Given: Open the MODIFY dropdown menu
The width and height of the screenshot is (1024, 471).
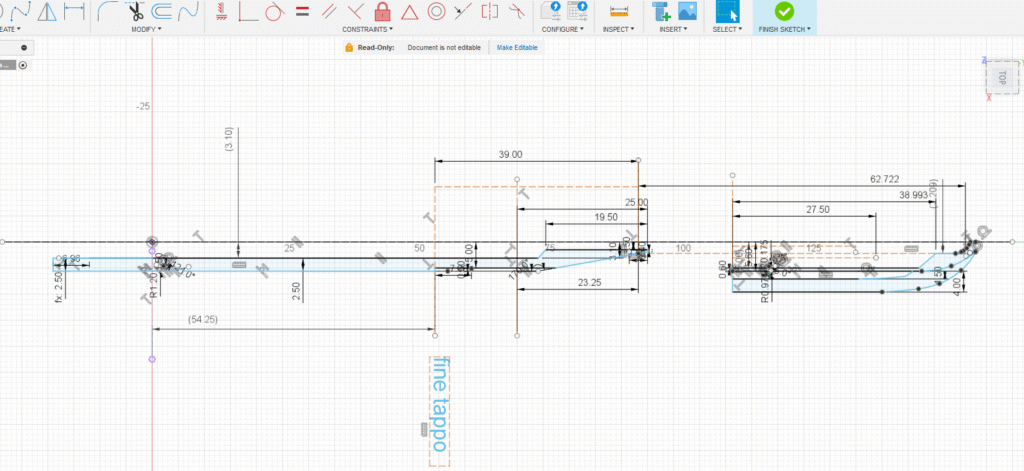Looking at the screenshot, I should (x=146, y=29).
